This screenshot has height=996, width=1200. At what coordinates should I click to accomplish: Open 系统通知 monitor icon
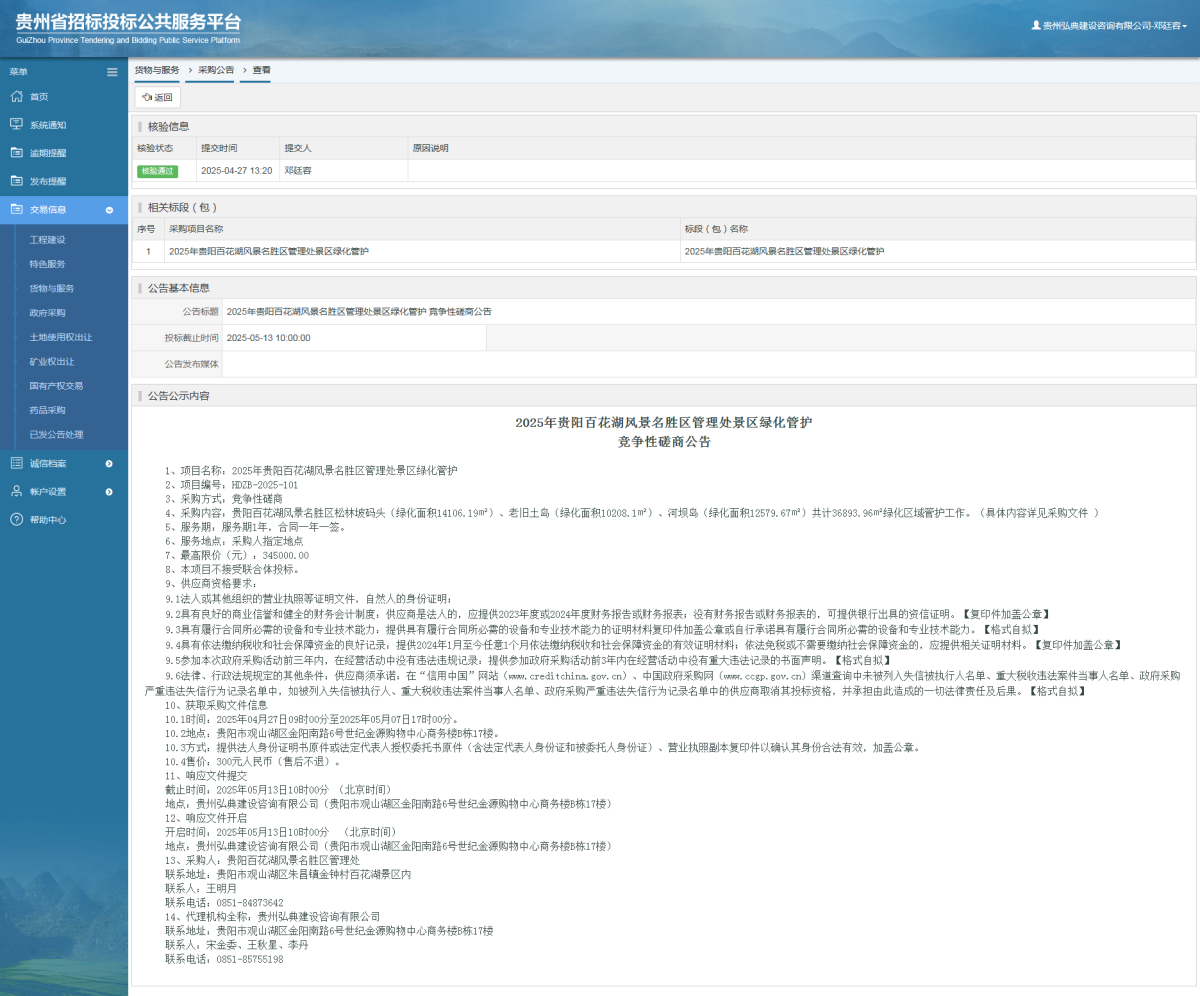click(16, 124)
